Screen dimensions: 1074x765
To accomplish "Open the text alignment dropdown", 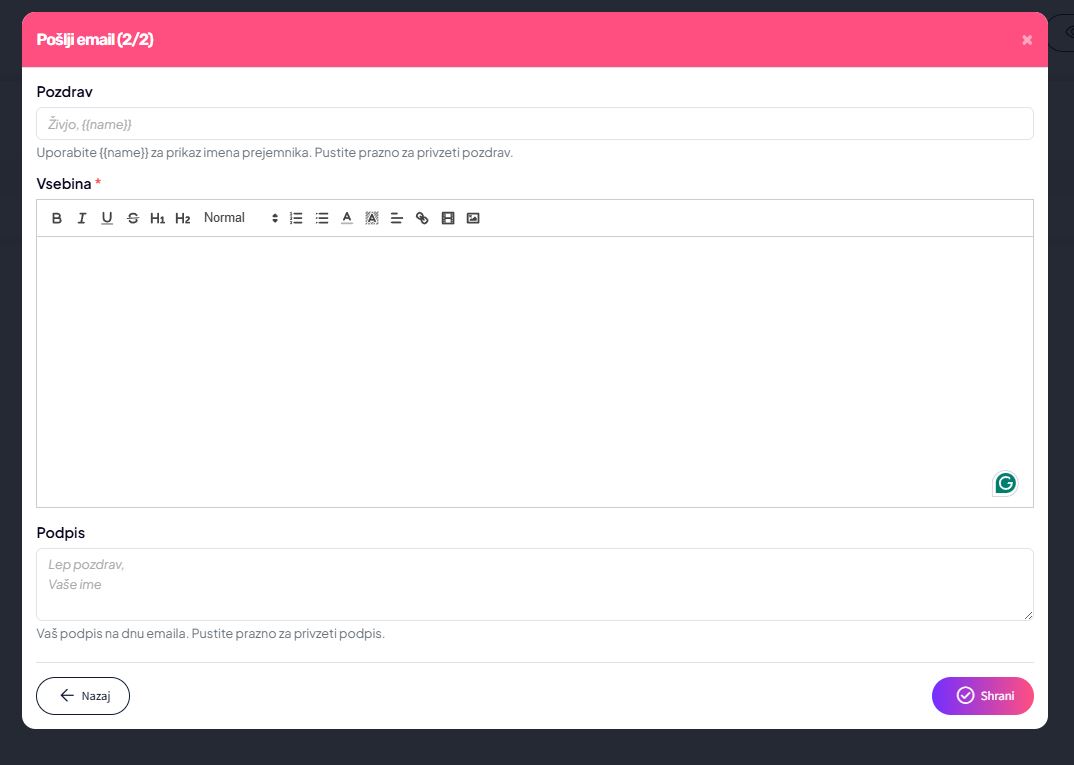I will click(397, 218).
